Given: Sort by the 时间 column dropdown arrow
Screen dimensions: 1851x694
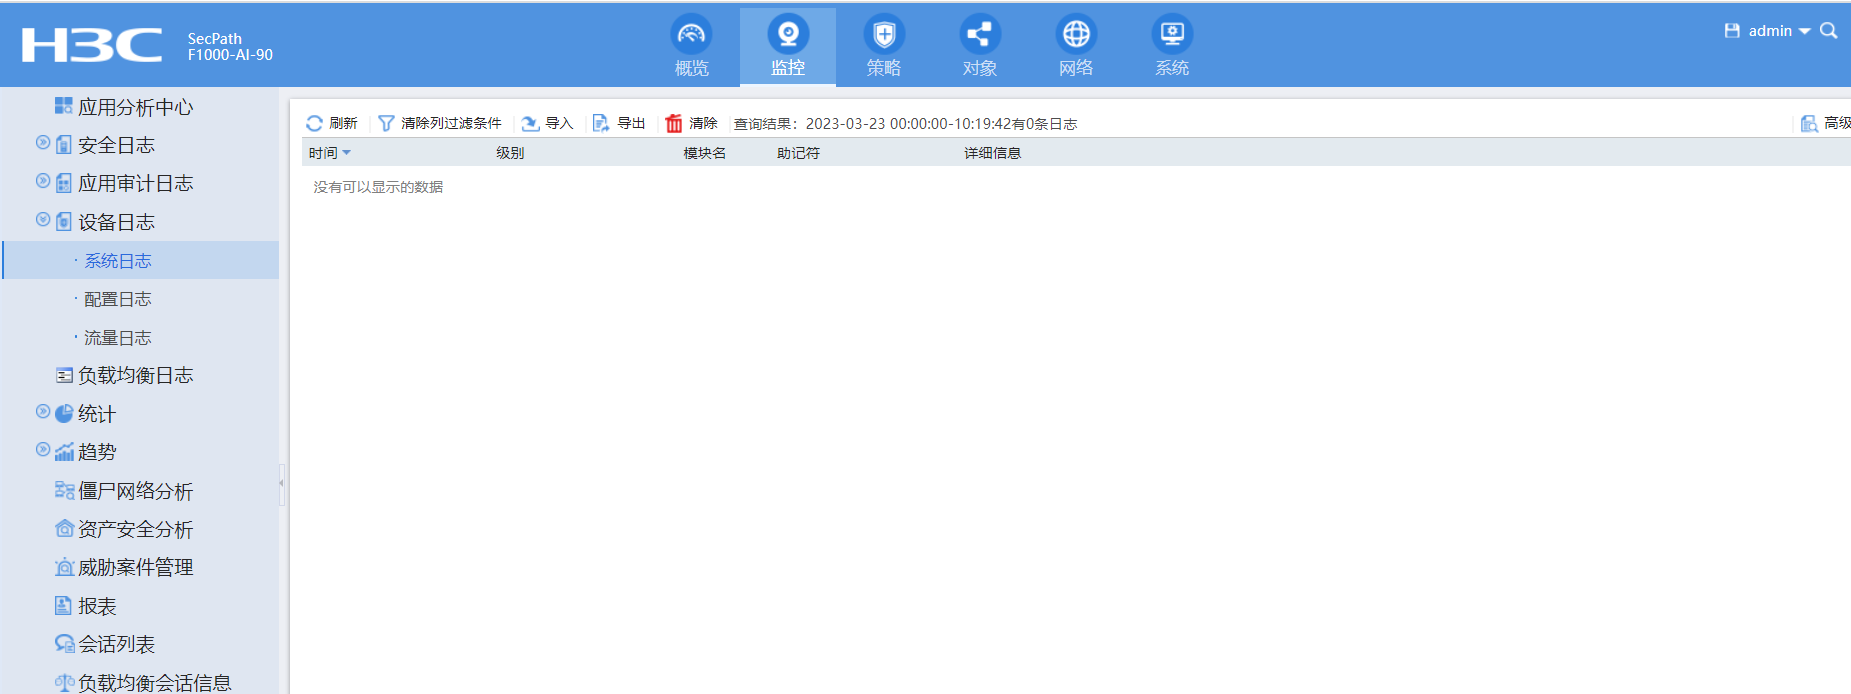Looking at the screenshot, I should (347, 153).
